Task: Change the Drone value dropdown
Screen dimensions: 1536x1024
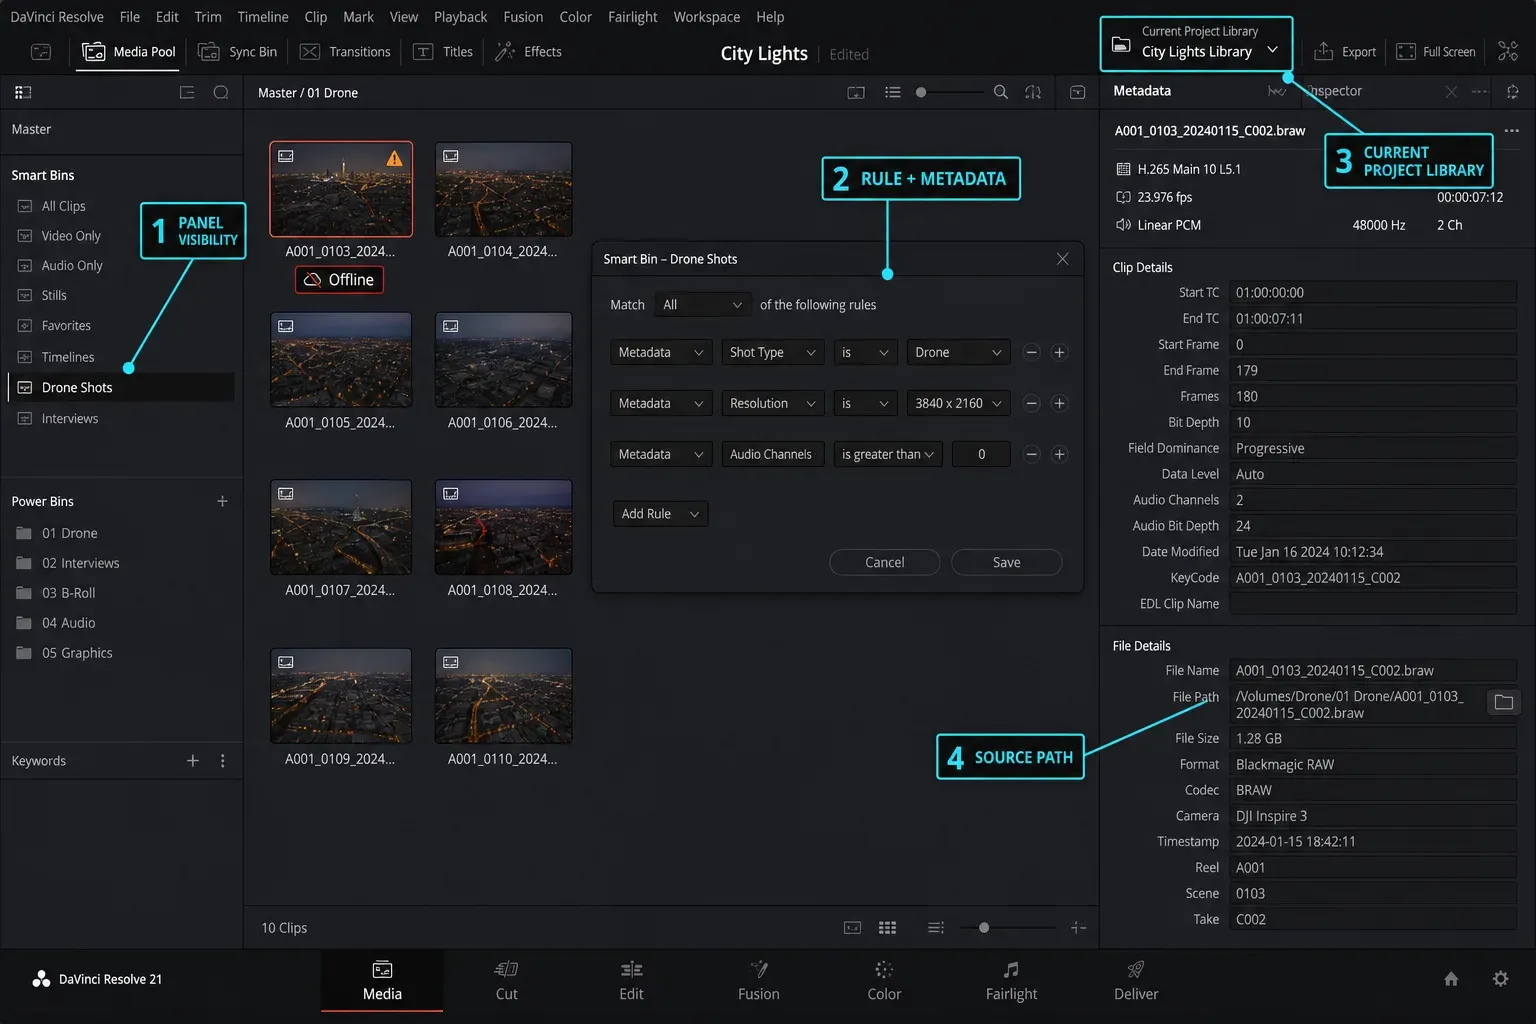Action: (x=958, y=352)
